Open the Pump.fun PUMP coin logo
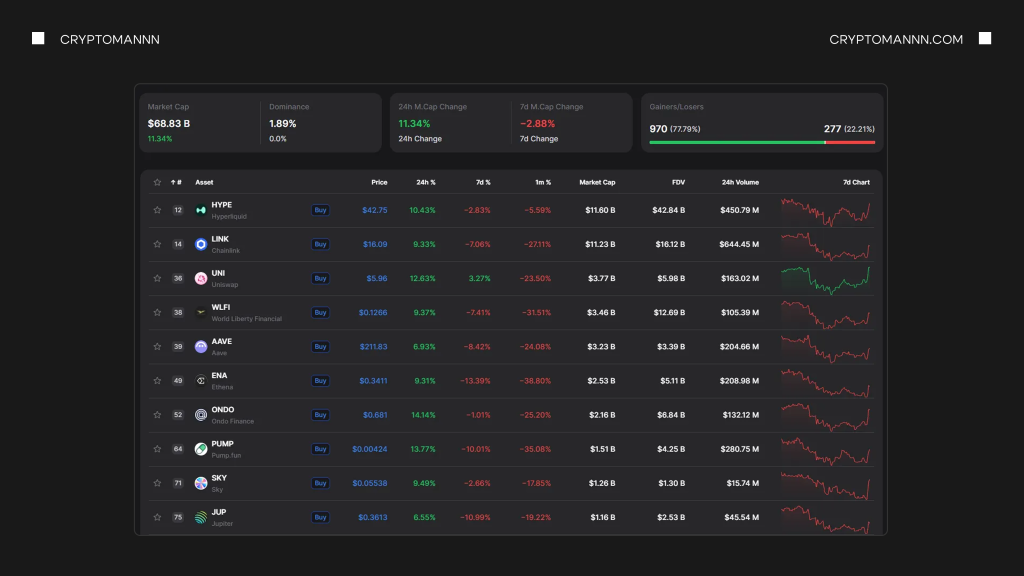Image resolution: width=1024 pixels, height=576 pixels. coord(199,449)
